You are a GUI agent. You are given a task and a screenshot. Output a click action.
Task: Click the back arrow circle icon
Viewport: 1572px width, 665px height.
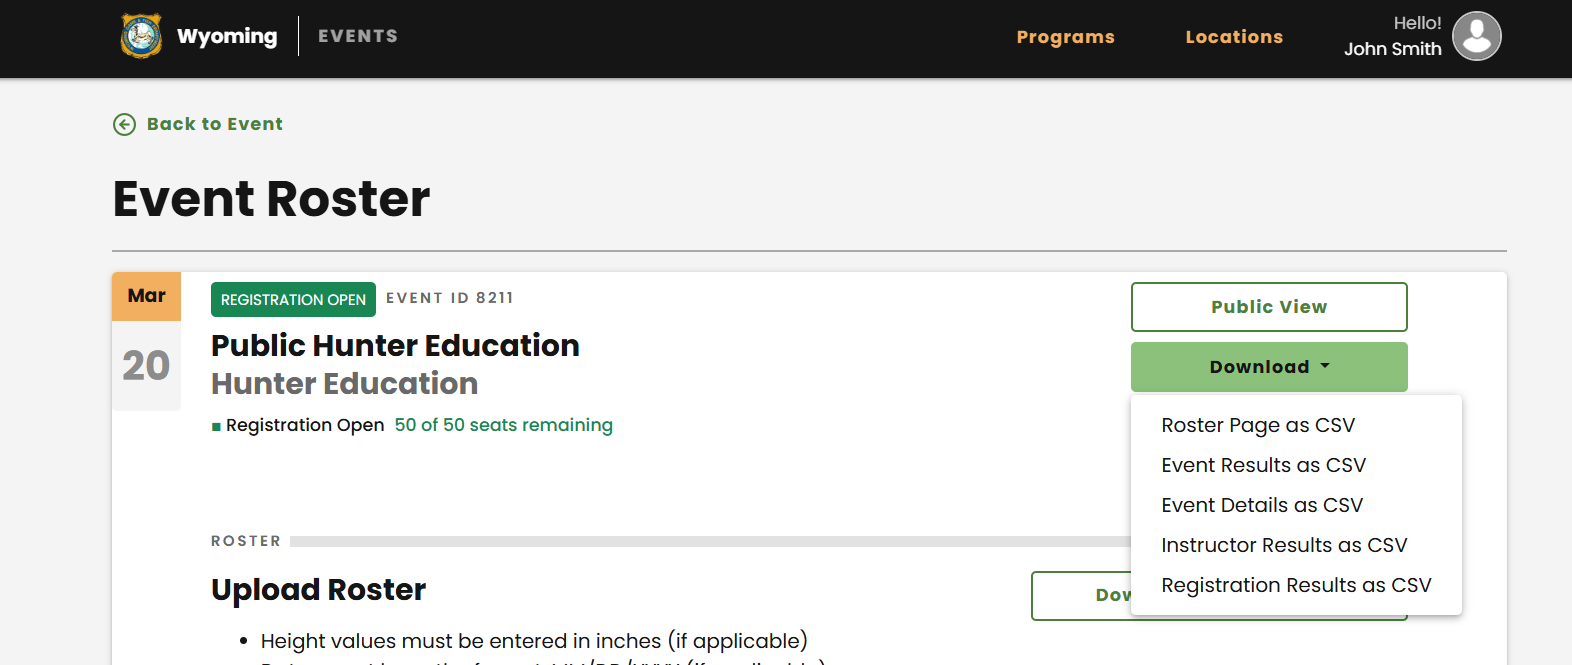[124, 124]
